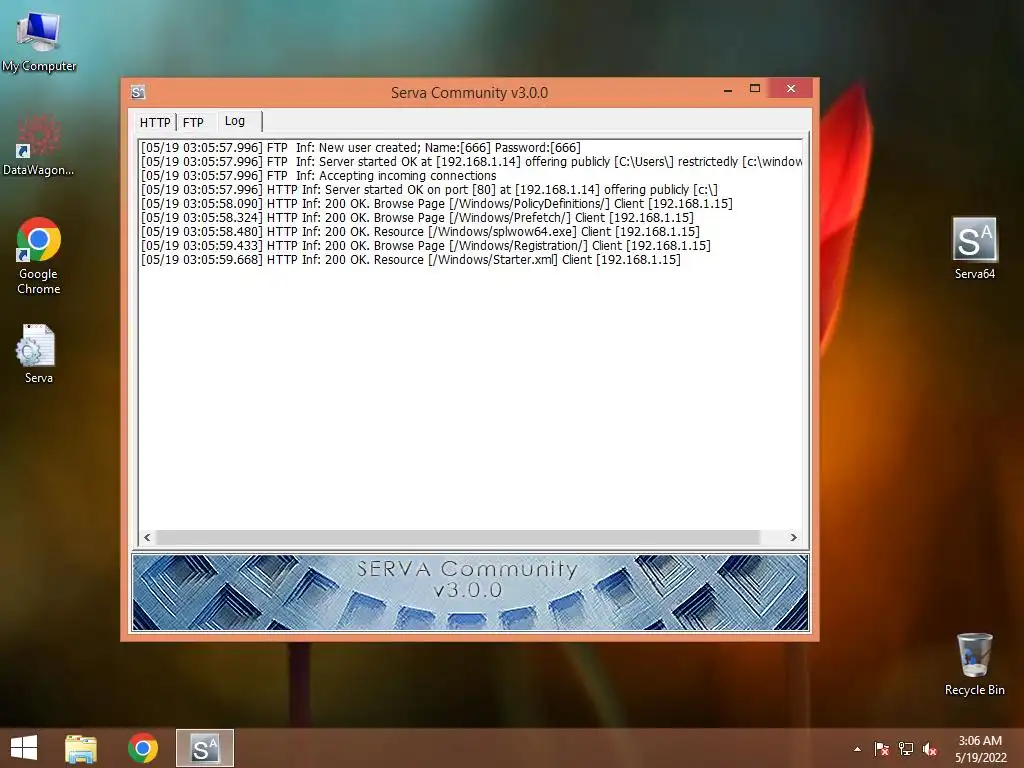
Task: Open the Action Center flag icon
Action: coord(882,749)
